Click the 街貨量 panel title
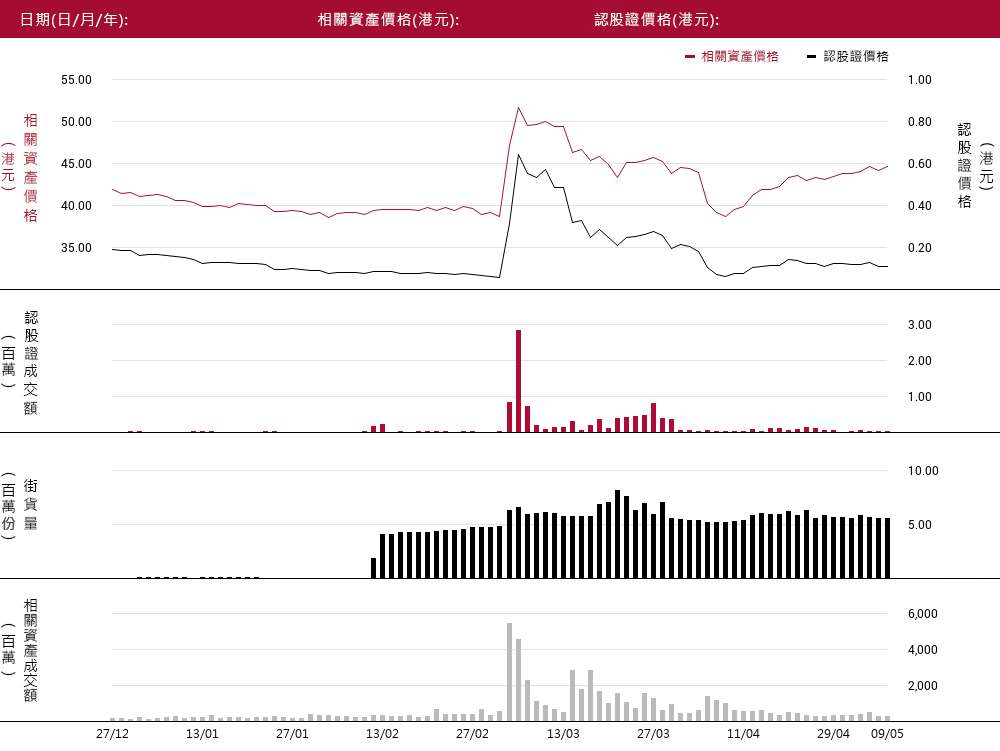 (31, 504)
